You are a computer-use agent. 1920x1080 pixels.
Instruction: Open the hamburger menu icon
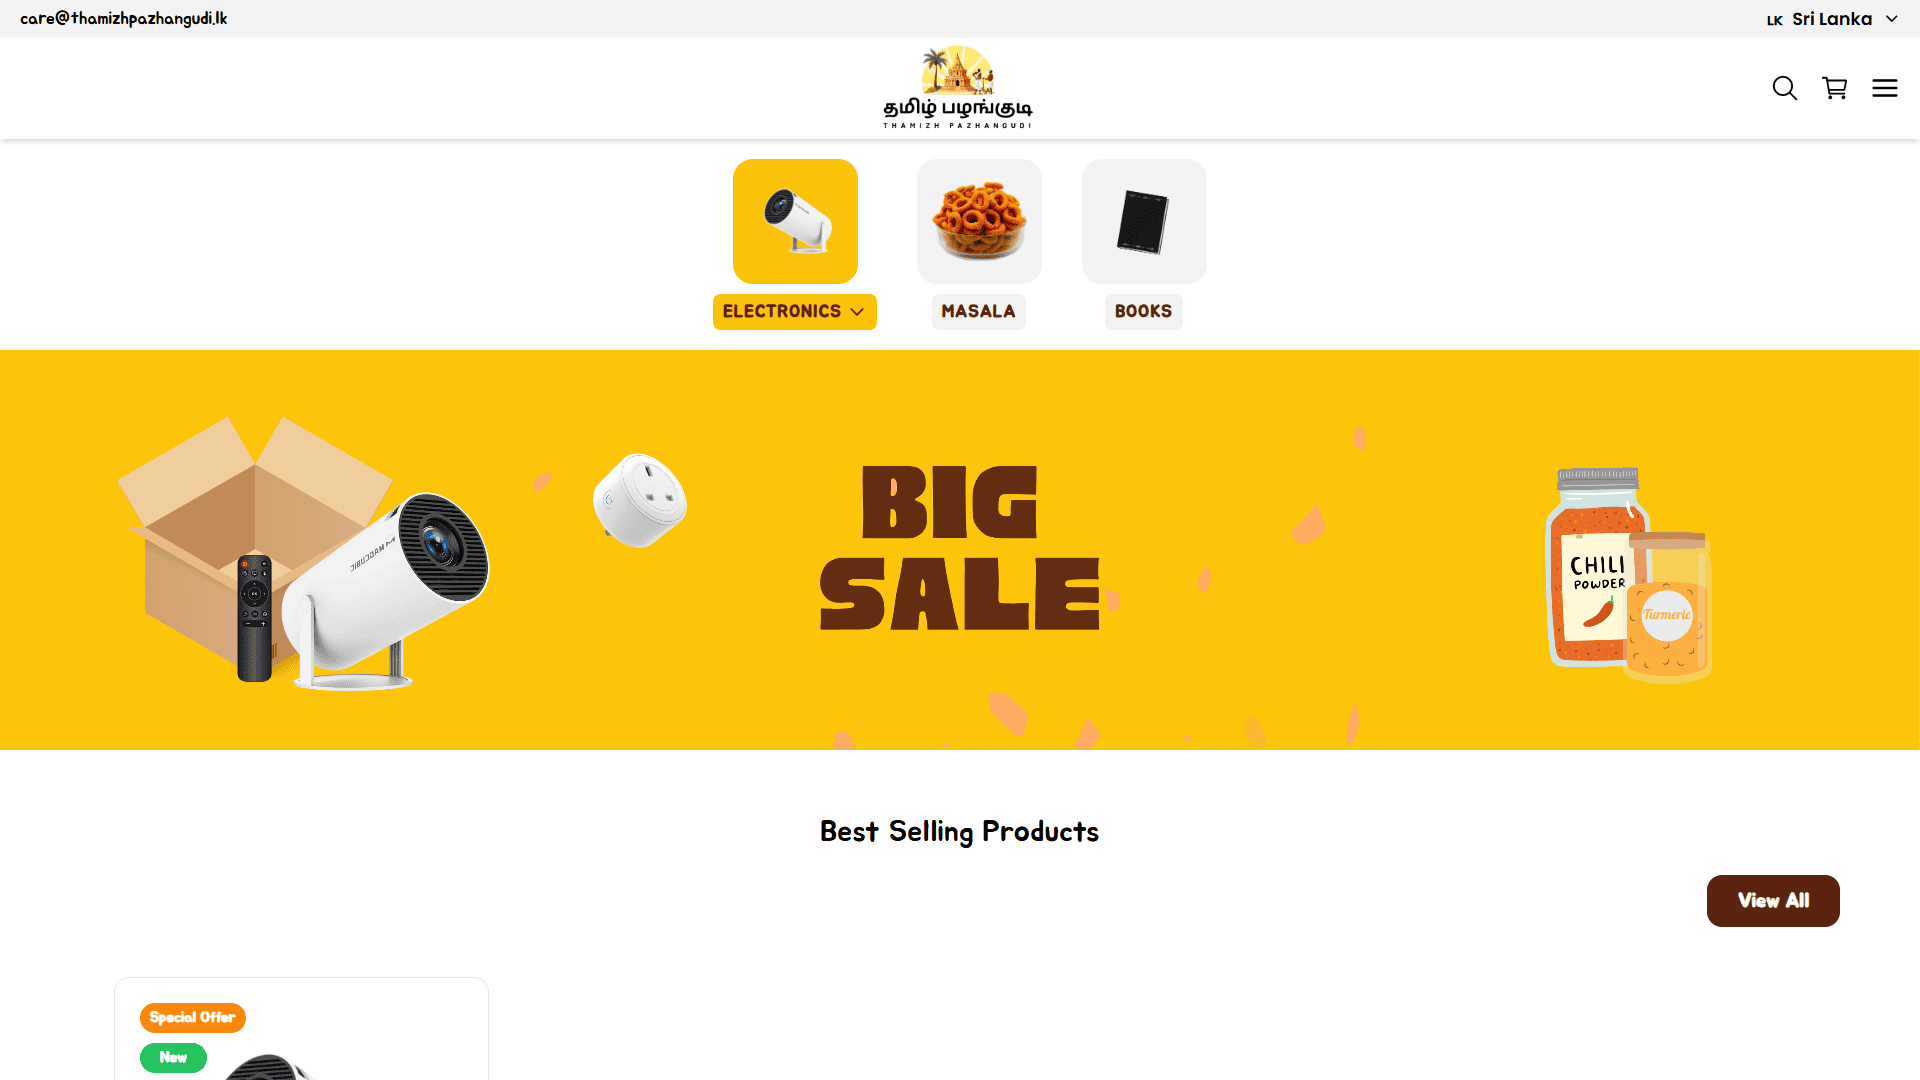pos(1885,88)
